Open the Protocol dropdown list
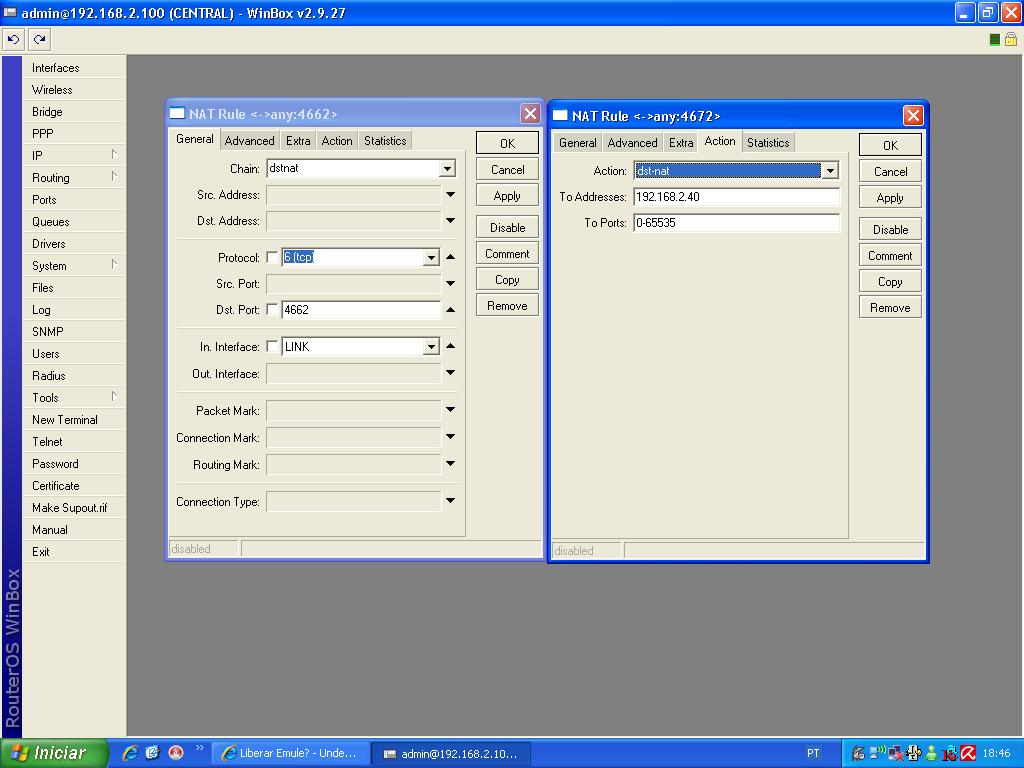 pyautogui.click(x=431, y=258)
